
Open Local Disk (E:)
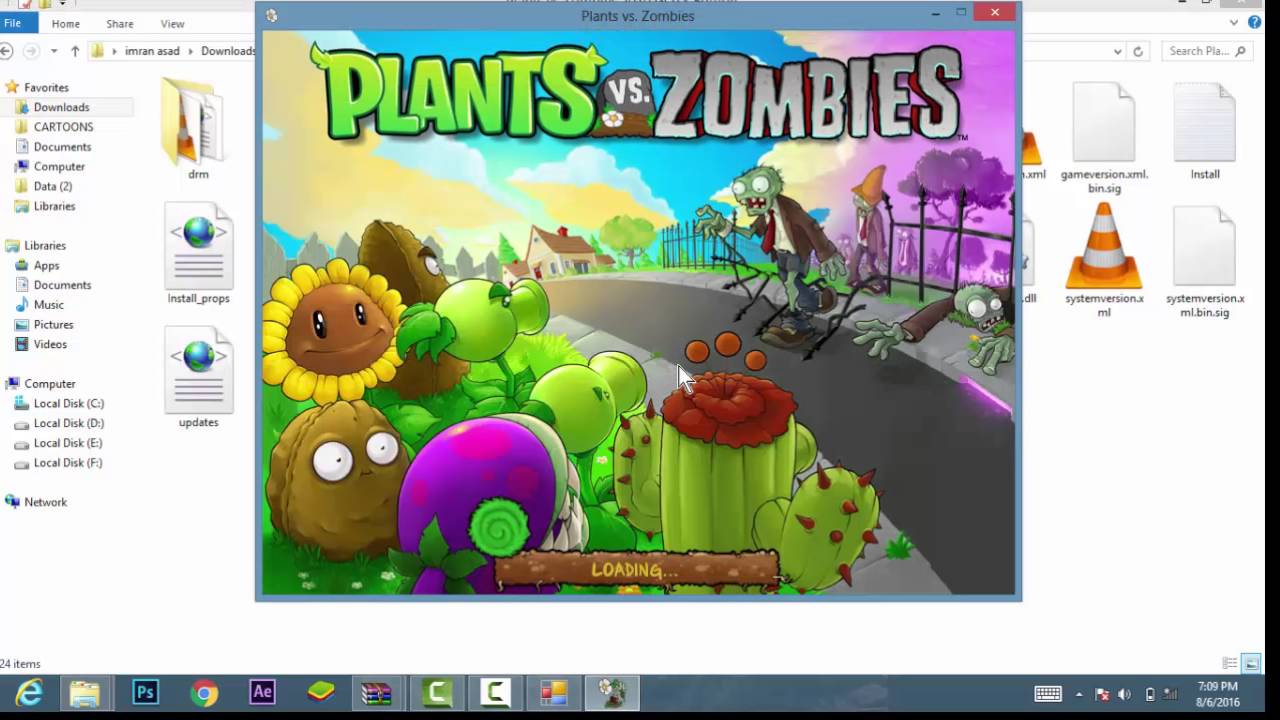point(68,443)
